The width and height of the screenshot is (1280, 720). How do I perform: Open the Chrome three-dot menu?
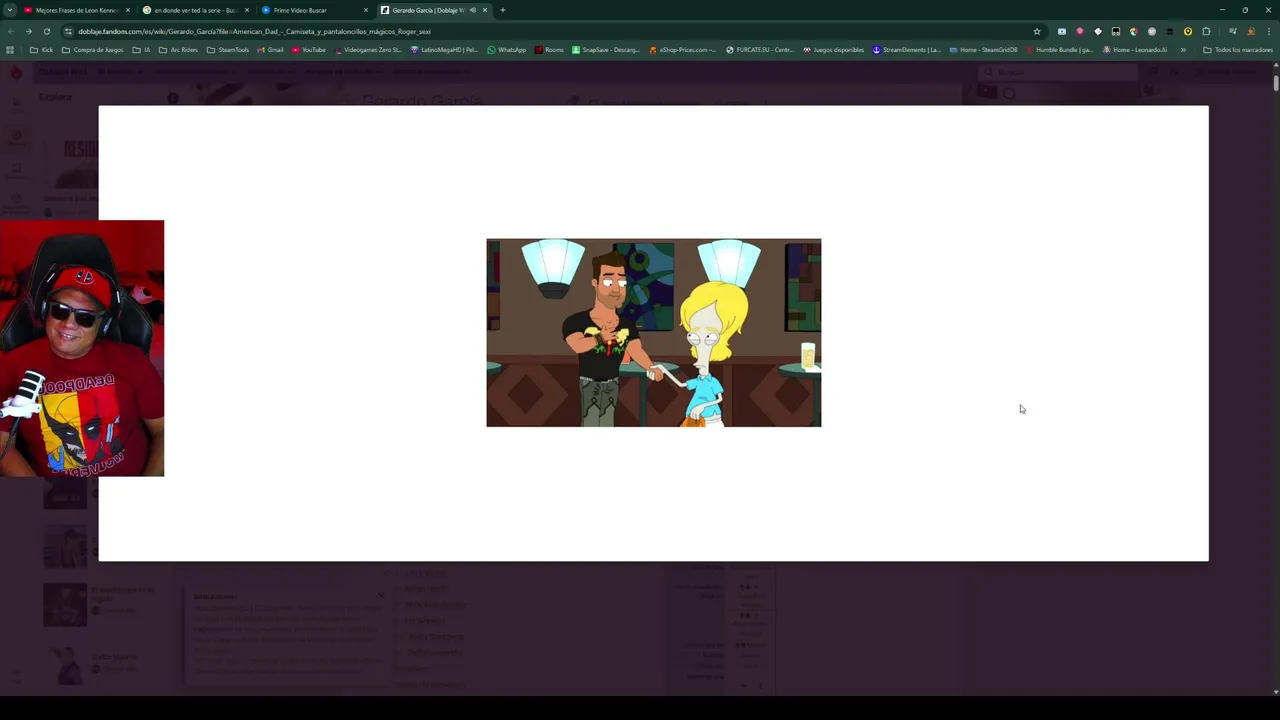tap(1268, 31)
